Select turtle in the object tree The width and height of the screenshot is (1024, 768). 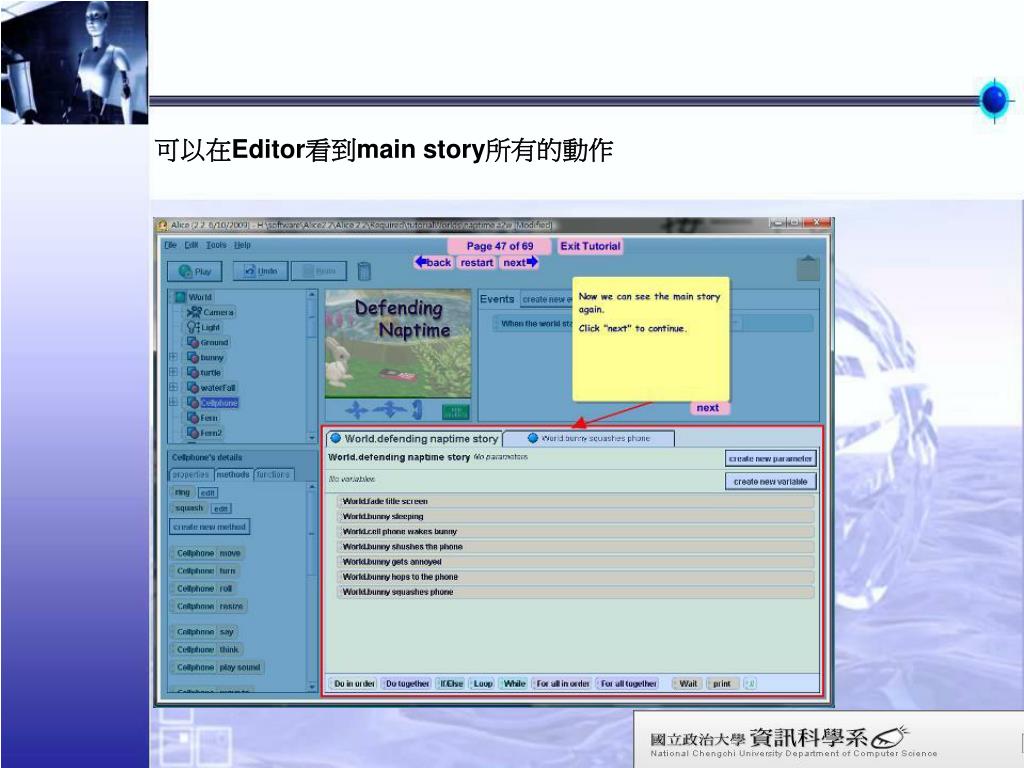[204, 372]
